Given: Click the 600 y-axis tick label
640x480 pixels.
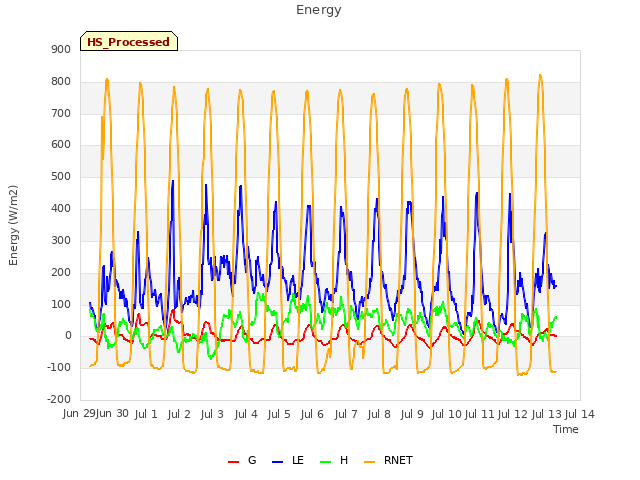Looking at the screenshot, I should pyautogui.click(x=61, y=144).
